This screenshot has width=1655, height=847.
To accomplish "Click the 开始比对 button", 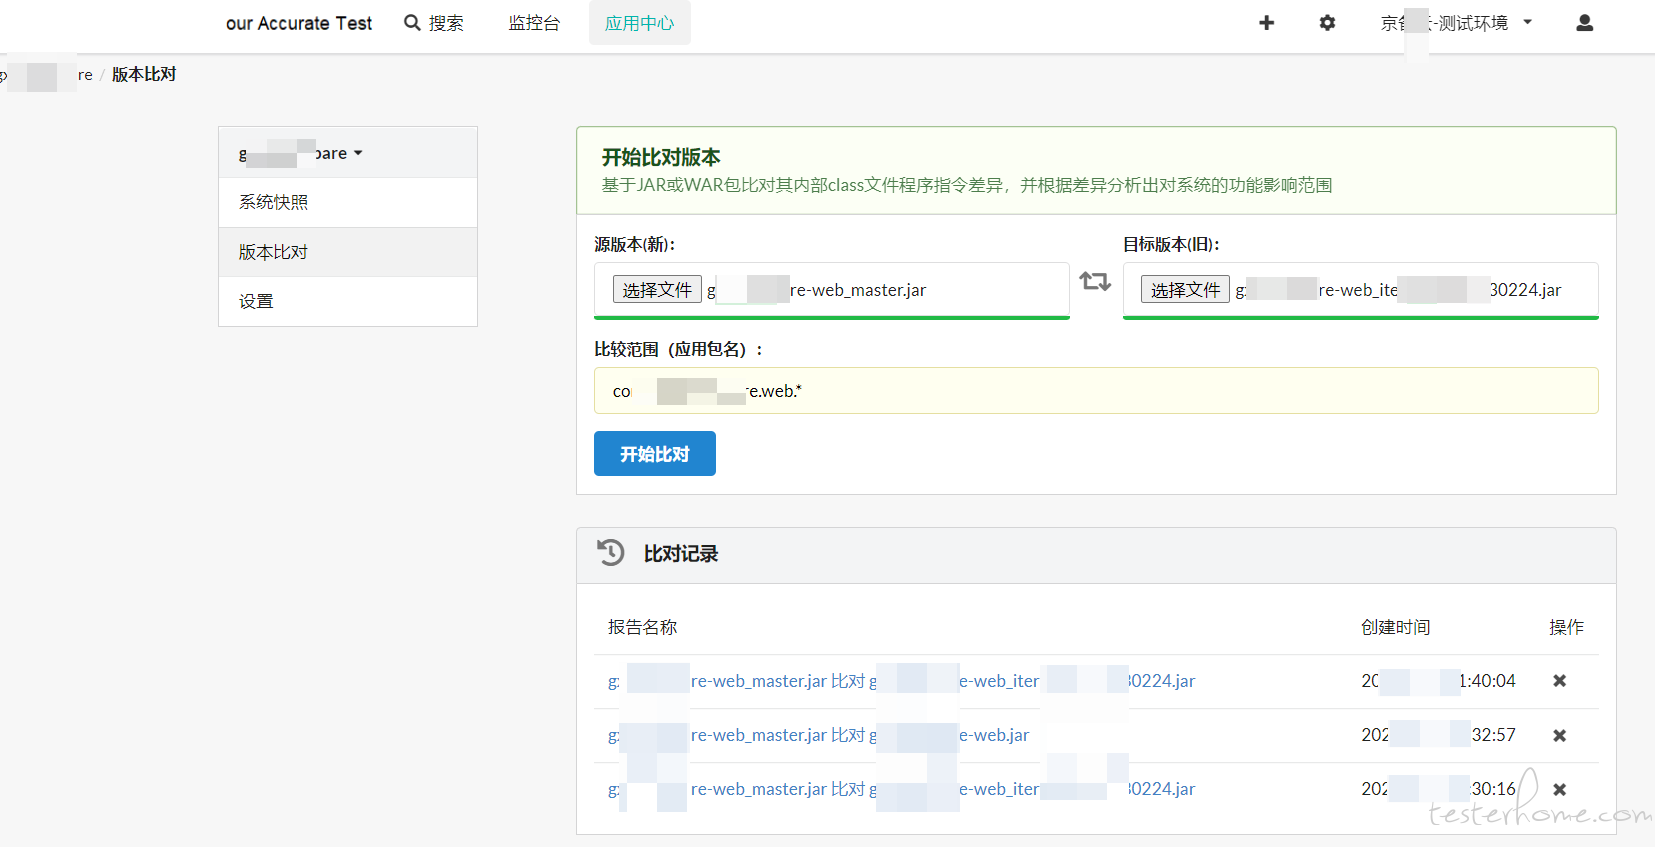I will (655, 454).
